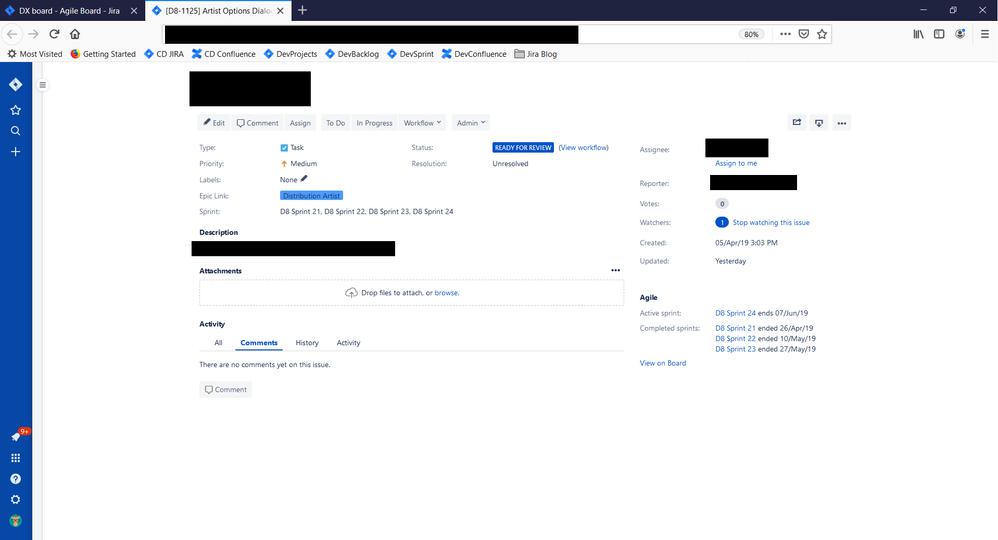The height and width of the screenshot is (540, 998).
Task: Switch to the History activity tab
Action: [307, 343]
